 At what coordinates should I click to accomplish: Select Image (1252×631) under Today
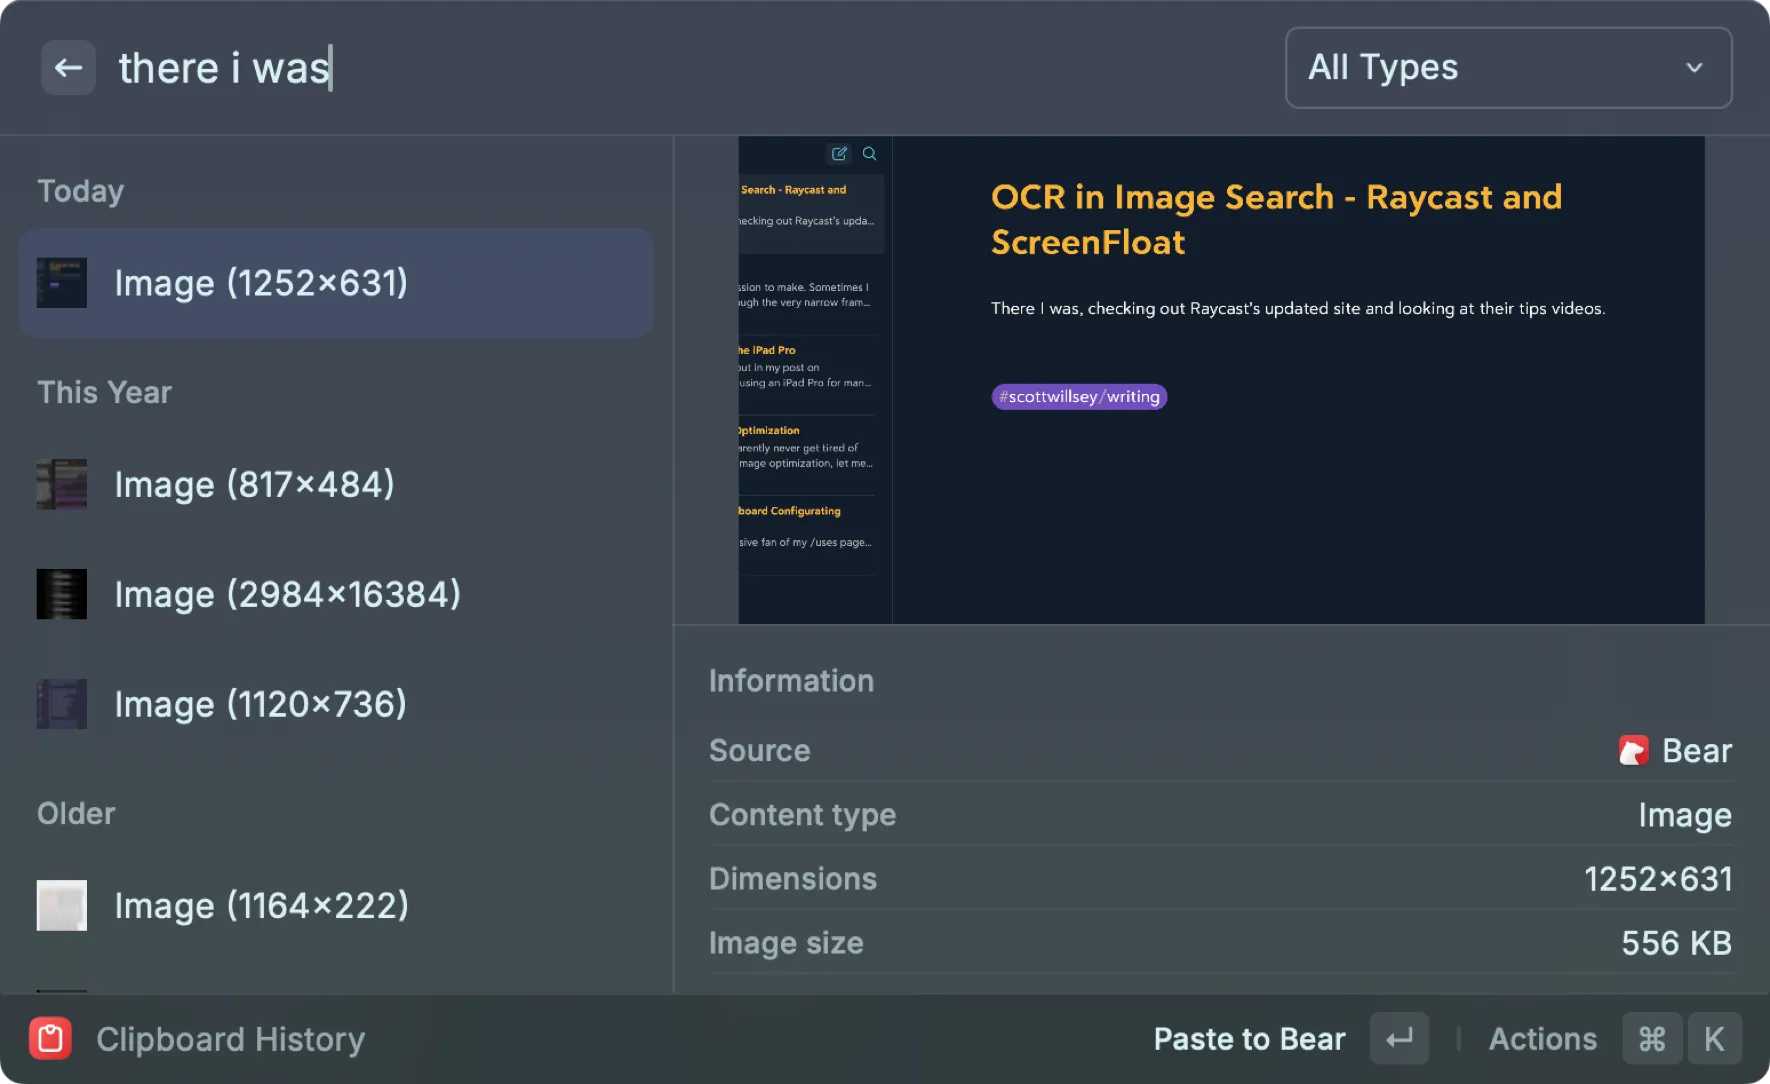coord(335,282)
